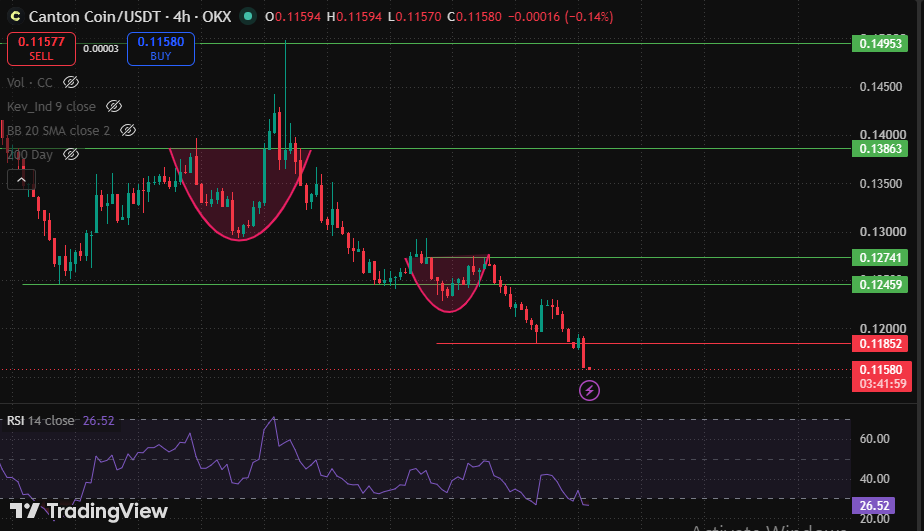Open the purple lightning bolt event marker
The width and height of the screenshot is (924, 531).
pos(589,390)
